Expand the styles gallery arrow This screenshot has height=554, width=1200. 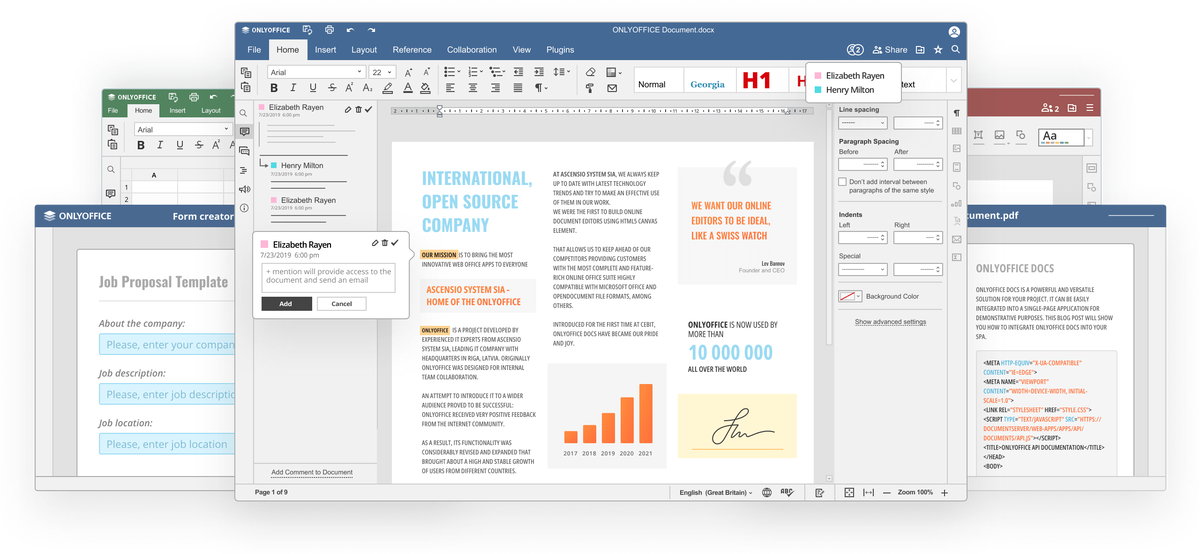point(953,81)
